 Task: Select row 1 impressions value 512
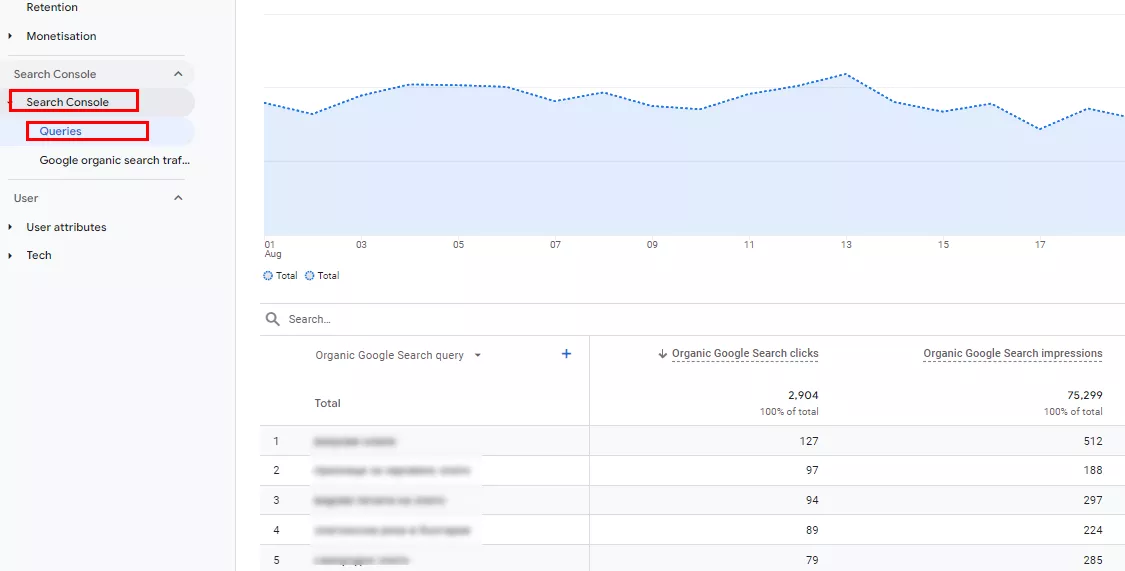click(1093, 441)
